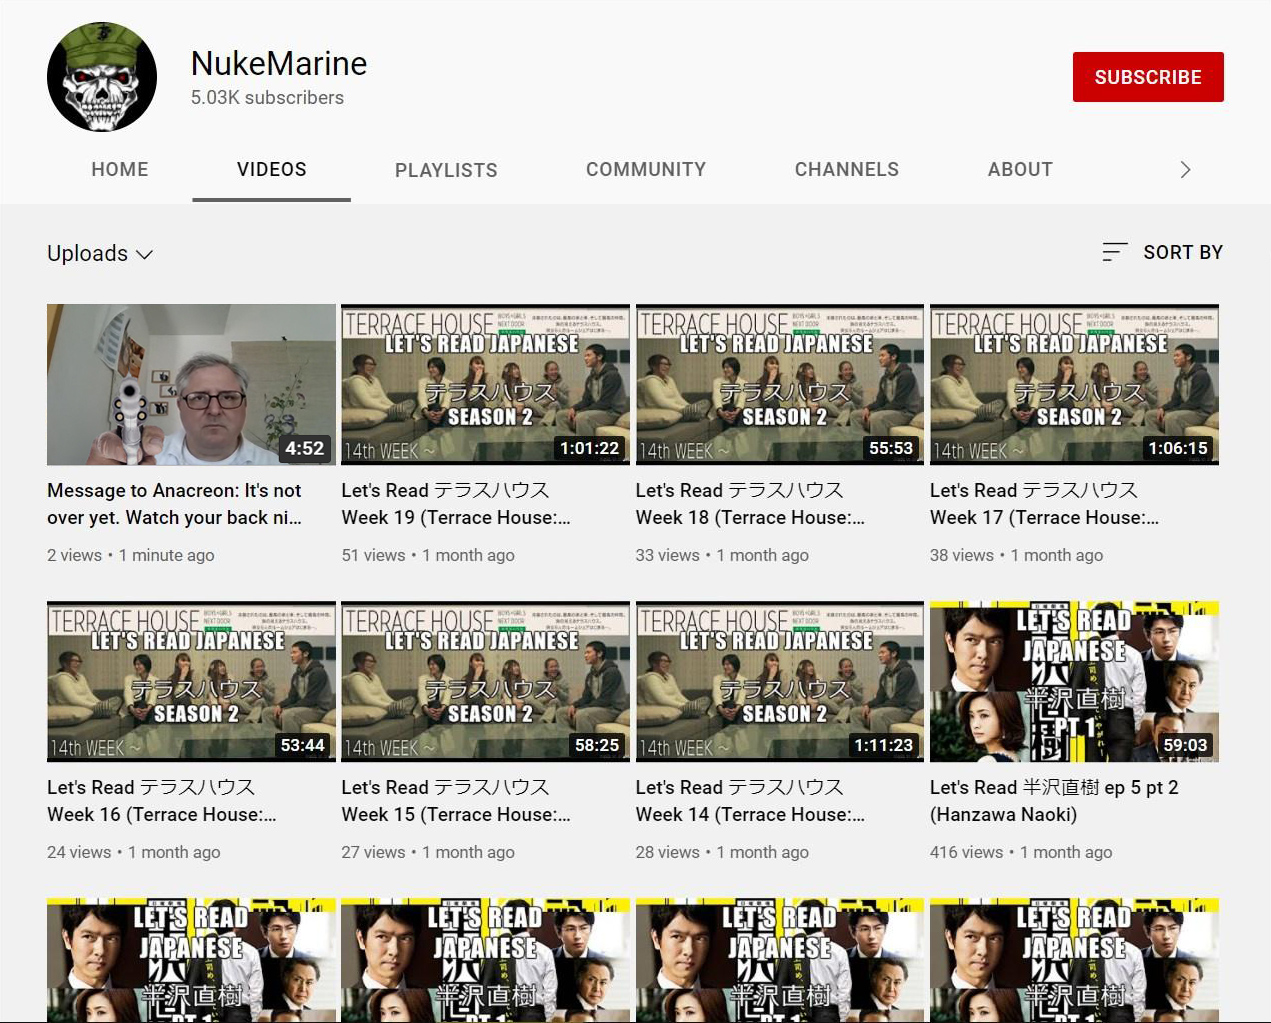
Task: Open the Home tab
Action: [120, 170]
